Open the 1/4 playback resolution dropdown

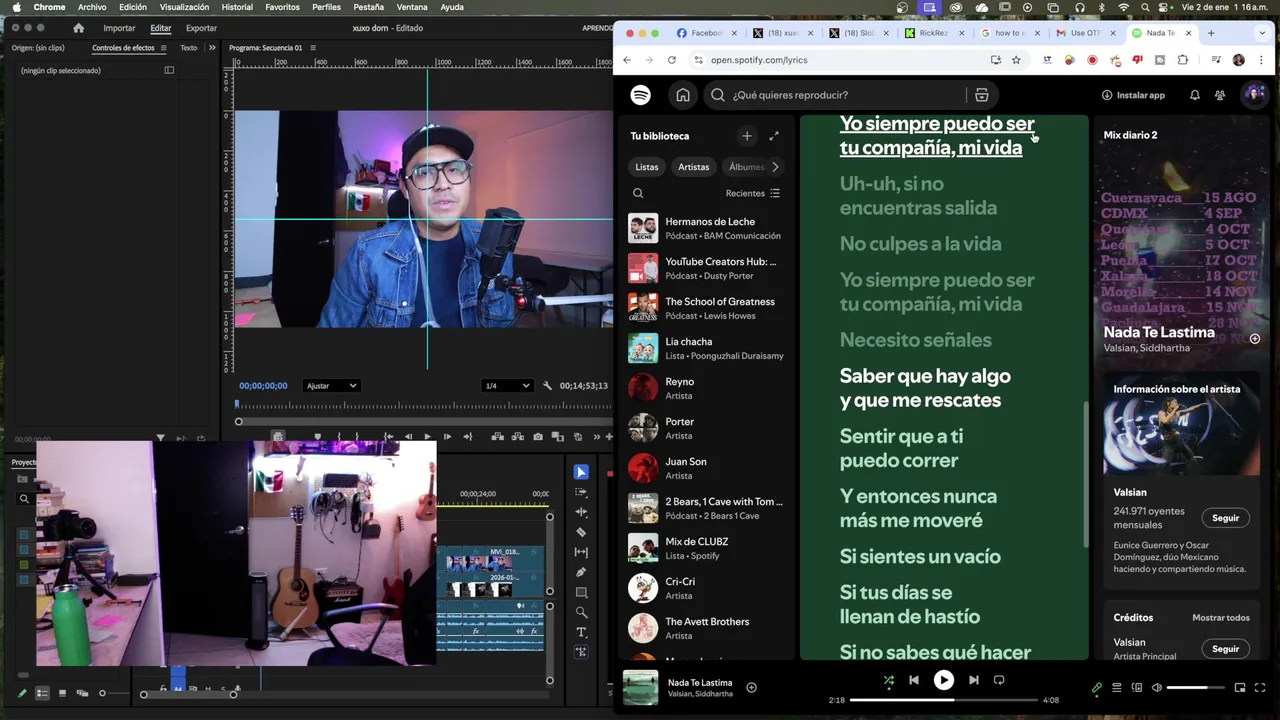tap(506, 386)
